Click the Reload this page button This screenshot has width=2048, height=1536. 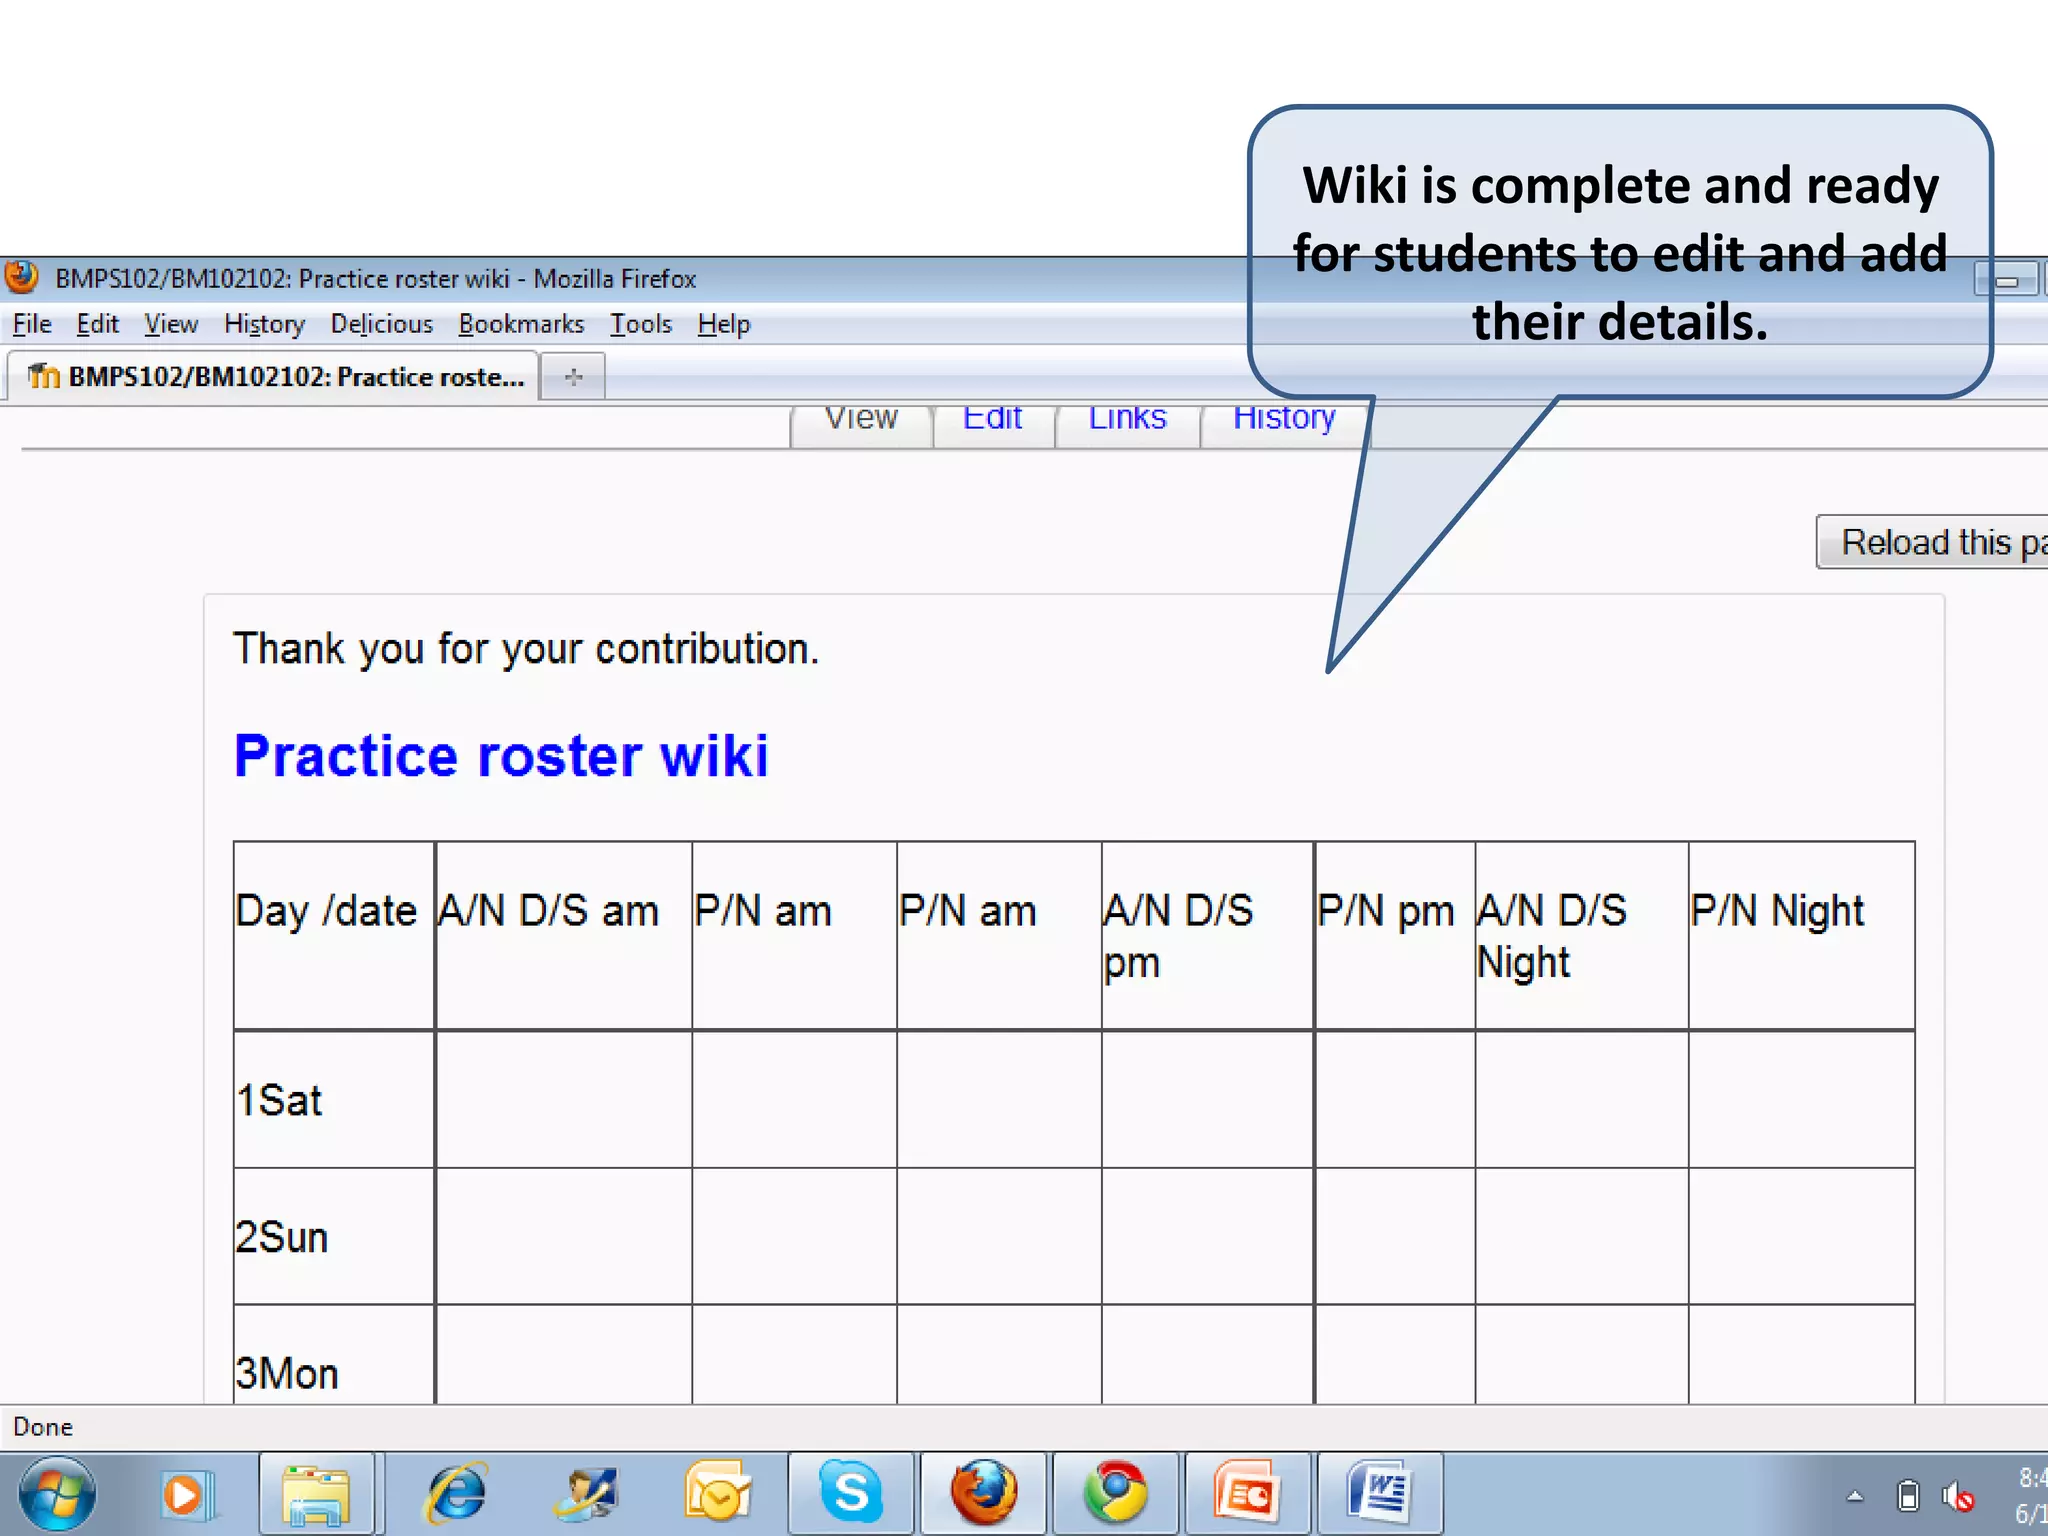[x=1932, y=542]
